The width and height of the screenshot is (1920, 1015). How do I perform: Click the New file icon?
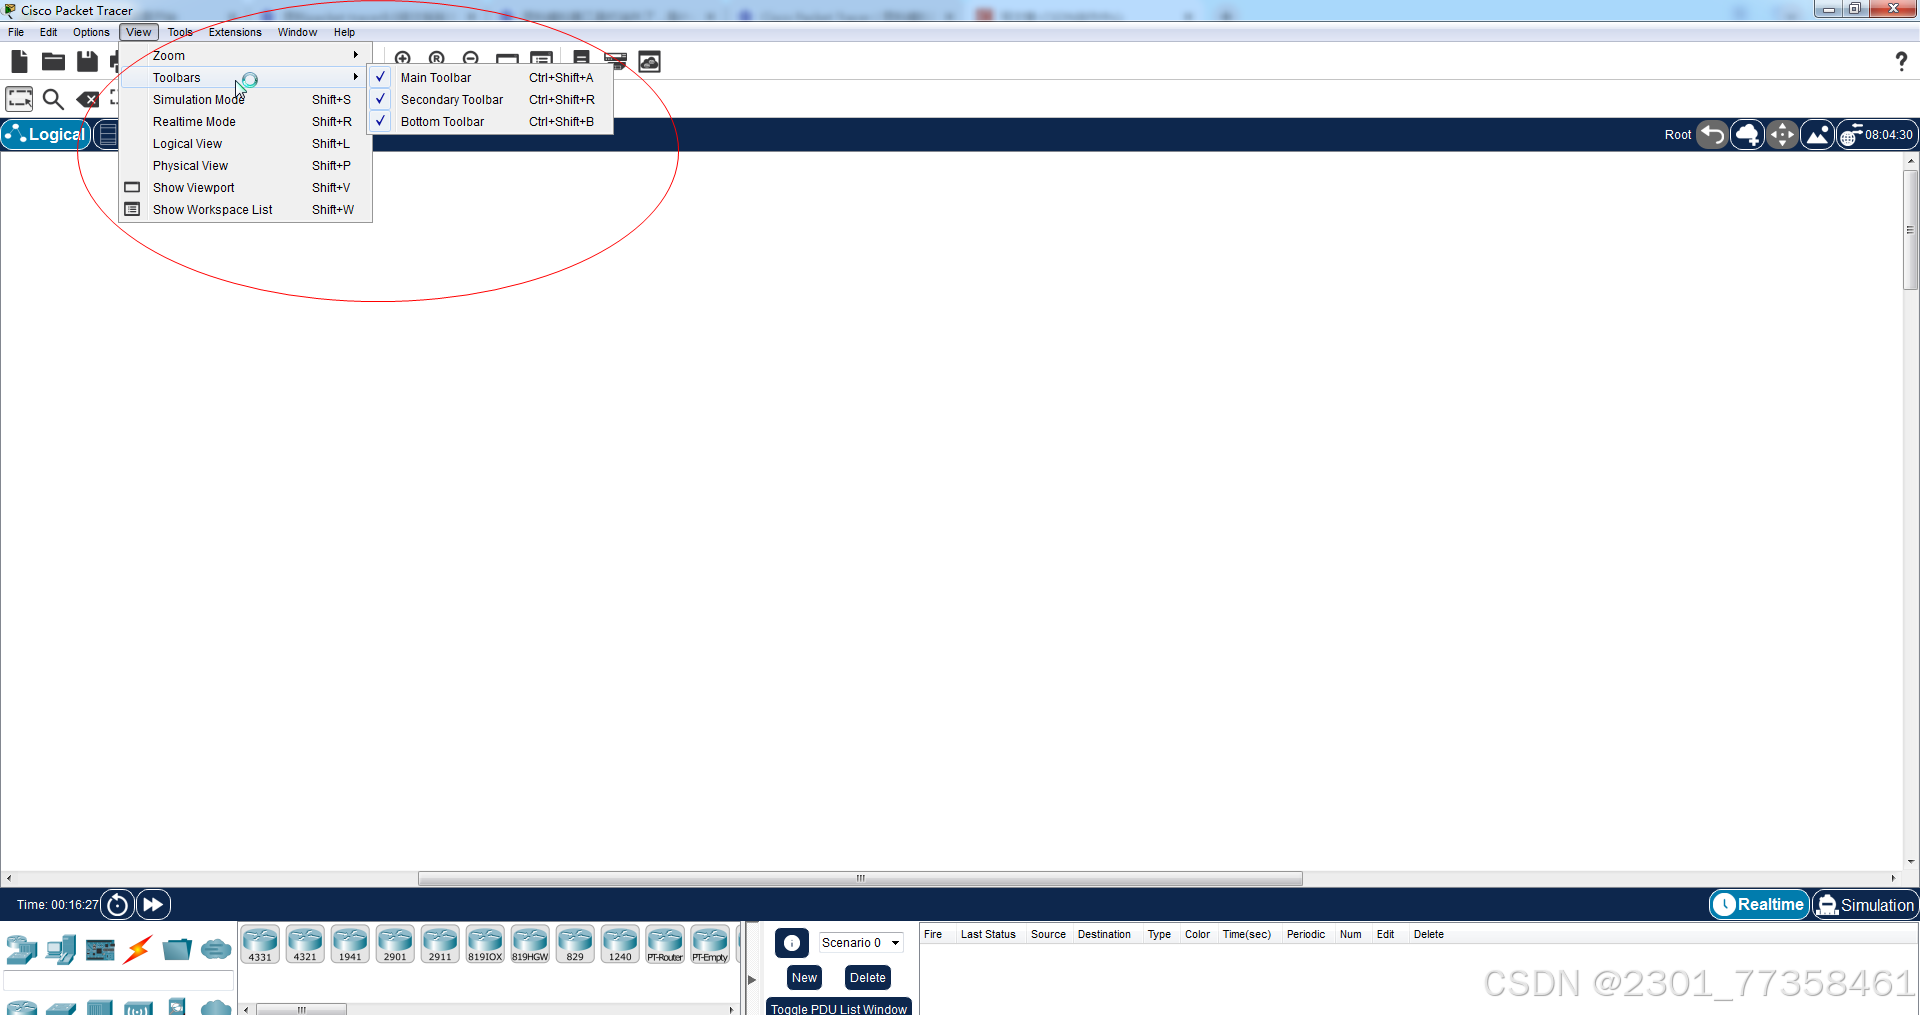tap(19, 62)
